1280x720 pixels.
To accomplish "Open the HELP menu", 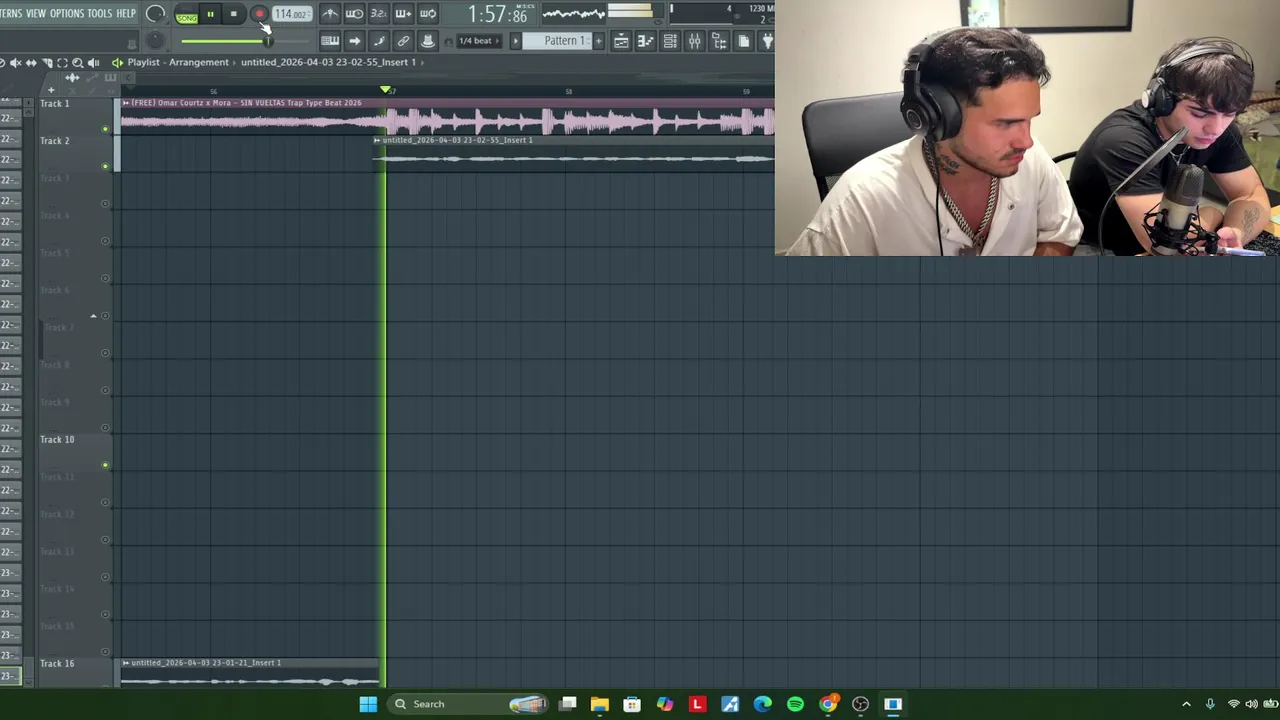I will click(126, 13).
